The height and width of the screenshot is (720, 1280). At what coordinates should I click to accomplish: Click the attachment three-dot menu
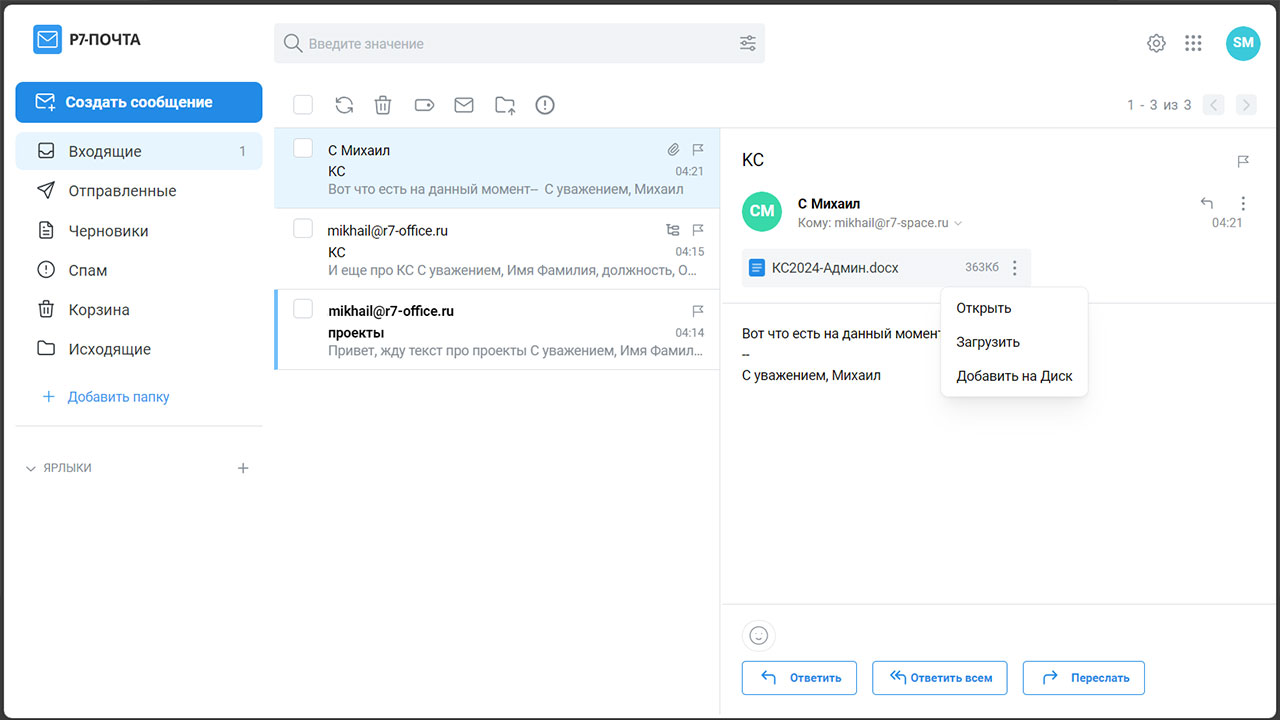click(x=1014, y=268)
